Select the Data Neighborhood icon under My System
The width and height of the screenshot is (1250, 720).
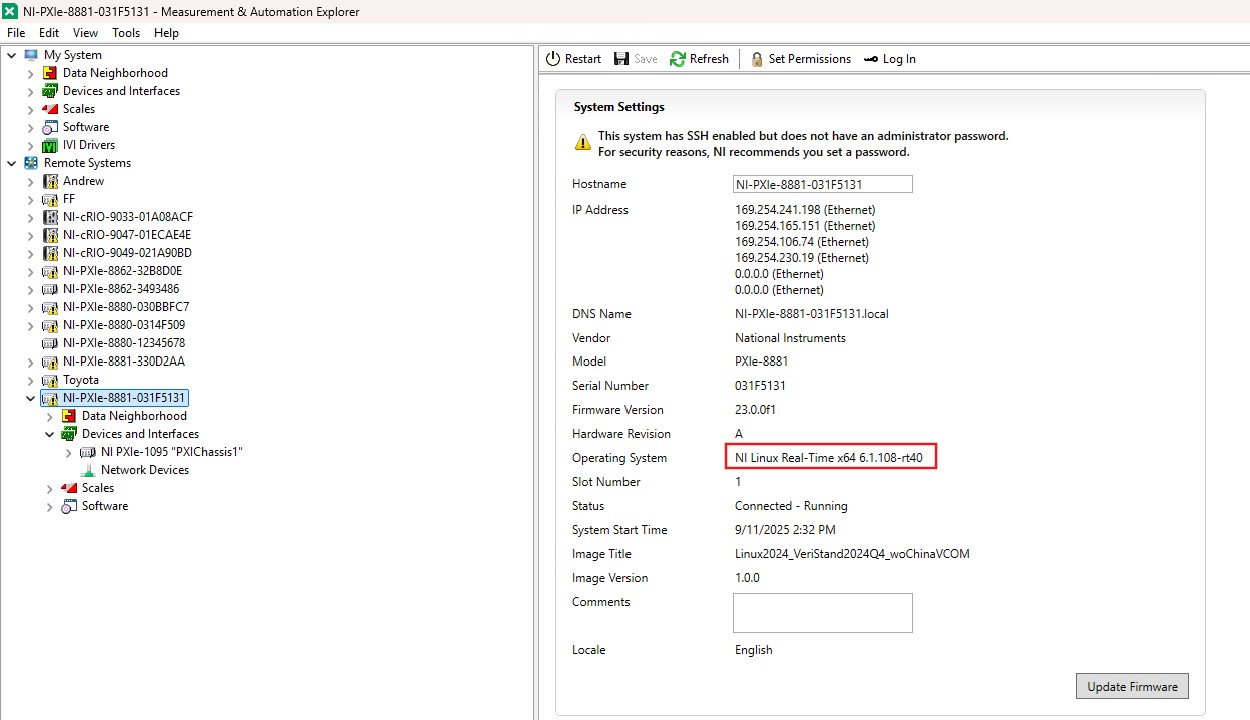[x=50, y=73]
